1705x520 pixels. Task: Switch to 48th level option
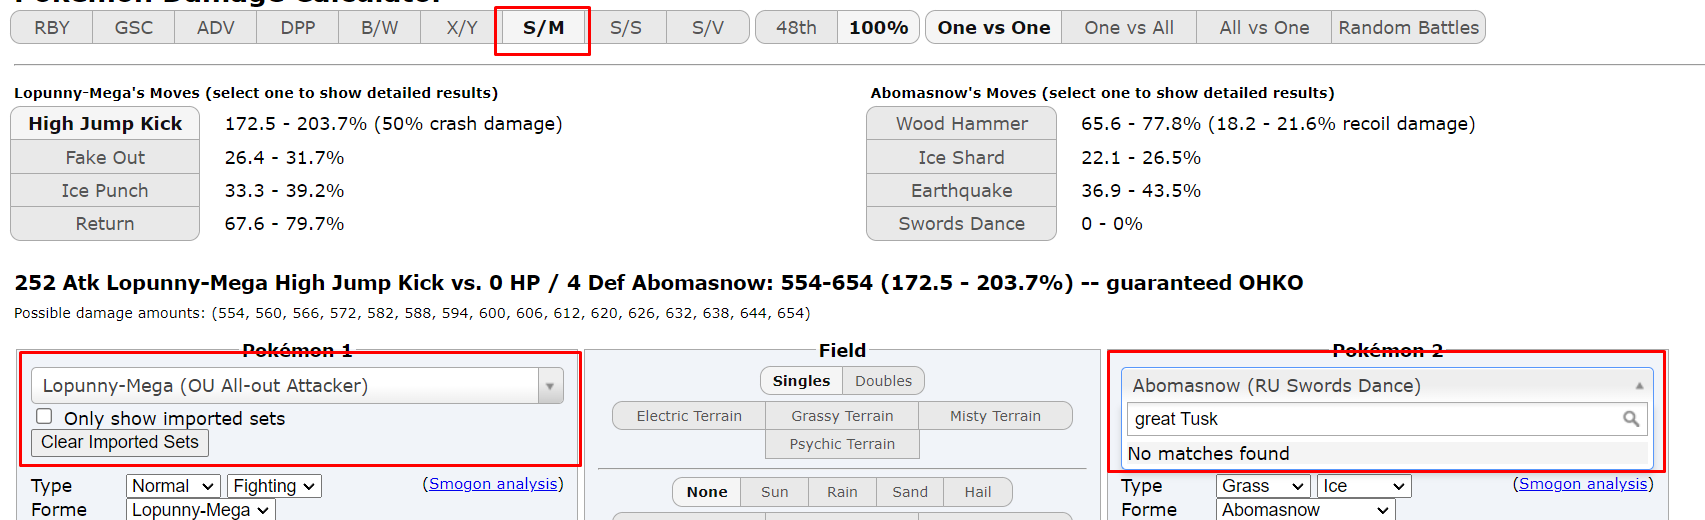click(x=796, y=28)
